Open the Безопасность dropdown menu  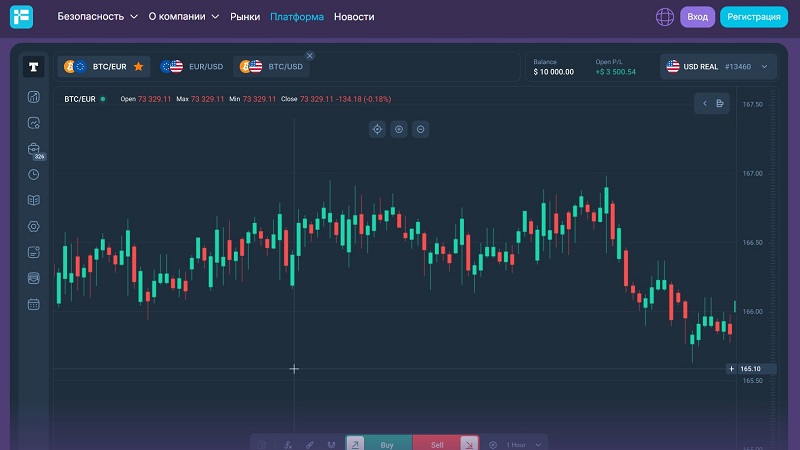[97, 17]
